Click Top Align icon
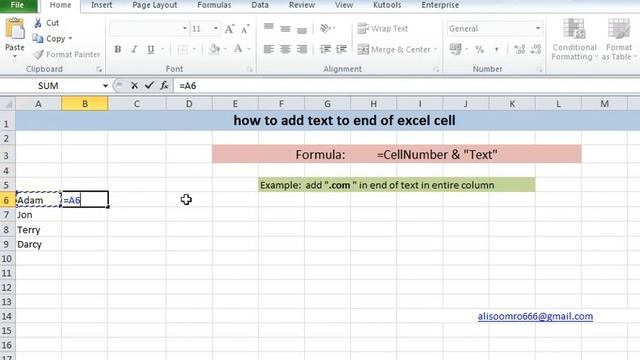This screenshot has height=360, width=640. pos(269,28)
